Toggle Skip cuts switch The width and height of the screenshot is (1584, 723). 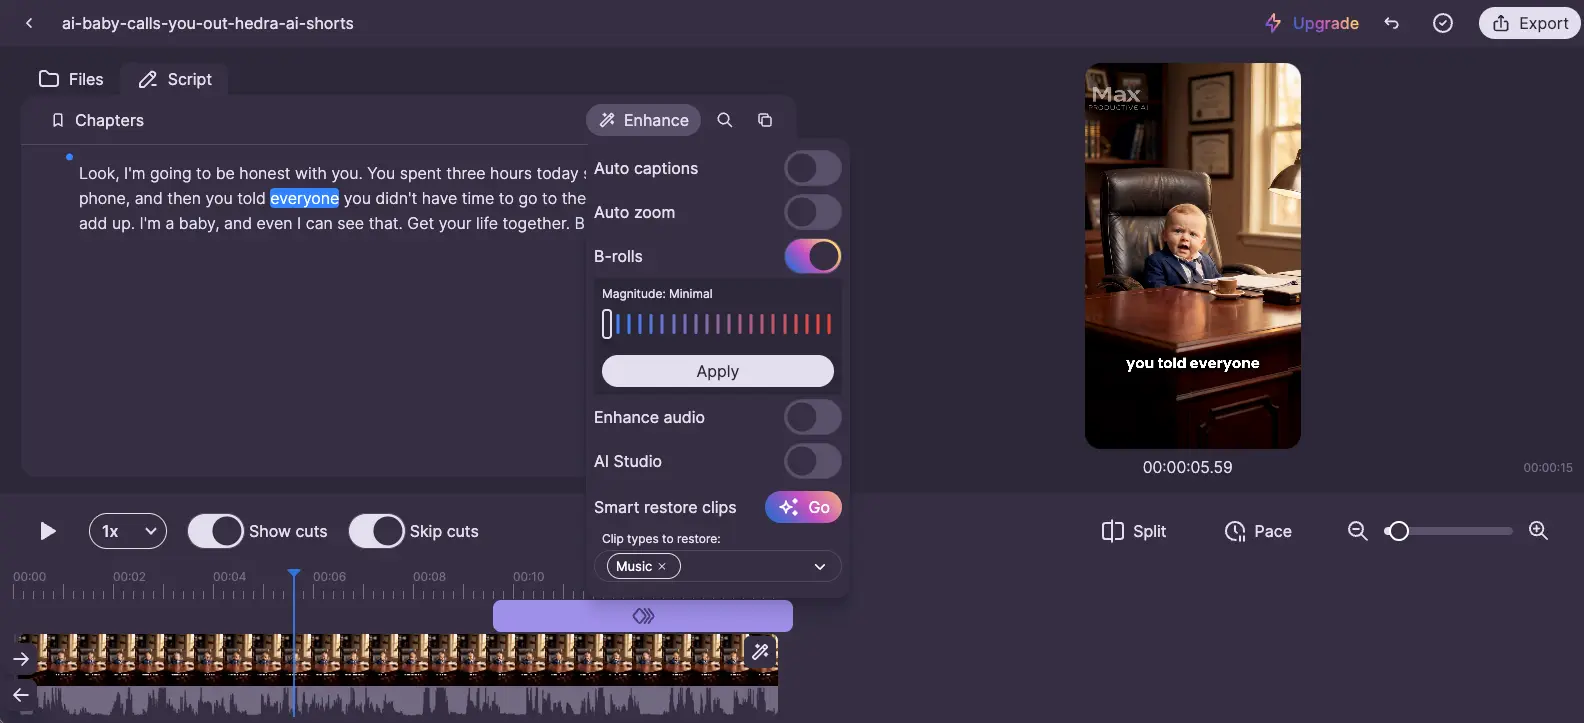pyautogui.click(x=376, y=531)
